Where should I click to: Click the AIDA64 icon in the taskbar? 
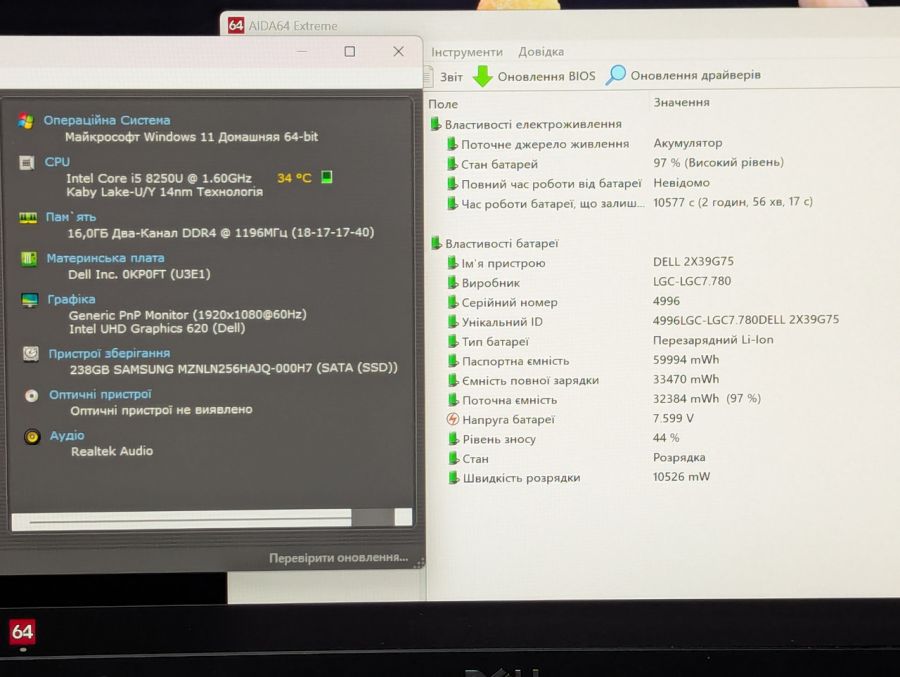tap(22, 632)
